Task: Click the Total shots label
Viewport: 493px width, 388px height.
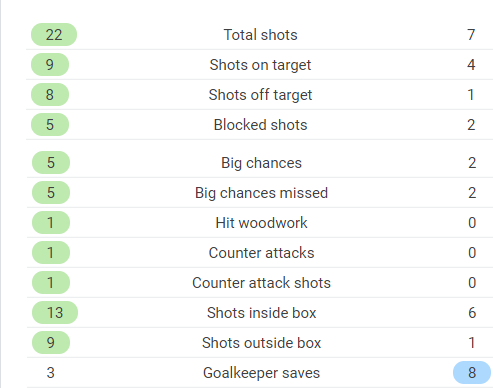Action: click(260, 35)
